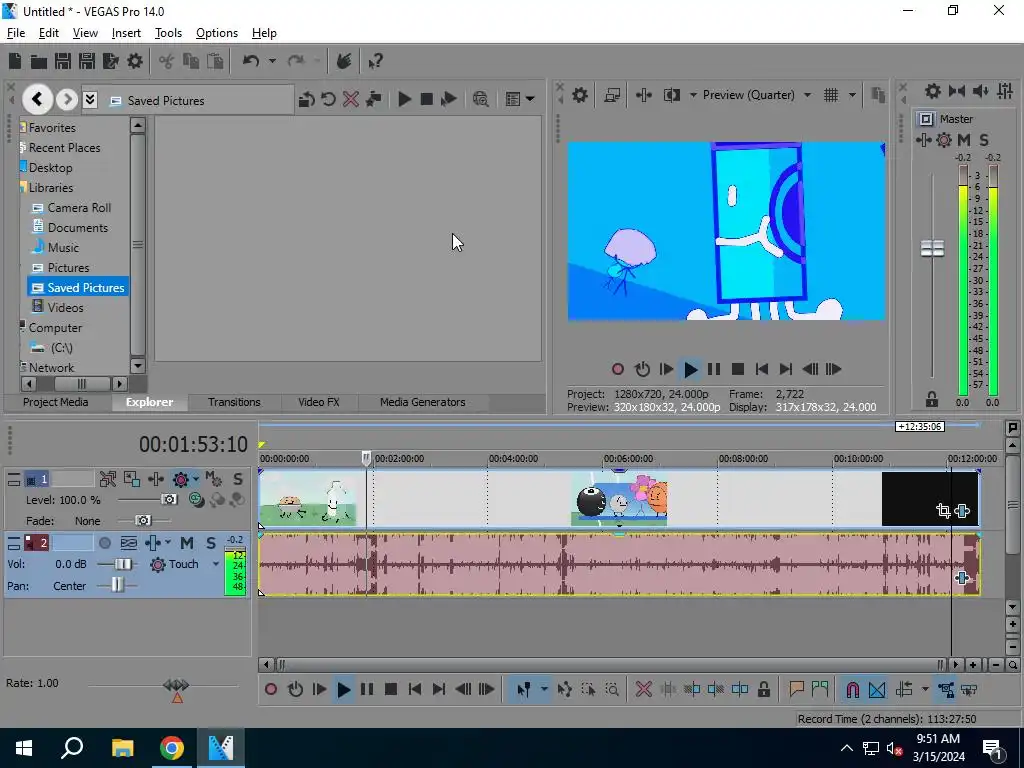Image resolution: width=1024 pixels, height=768 pixels.
Task: Toggle Dim Output speaker icon
Action: (x=980, y=91)
